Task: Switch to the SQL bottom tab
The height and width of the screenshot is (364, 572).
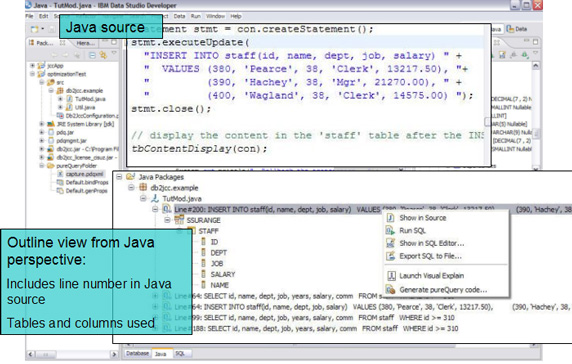Action: click(179, 353)
